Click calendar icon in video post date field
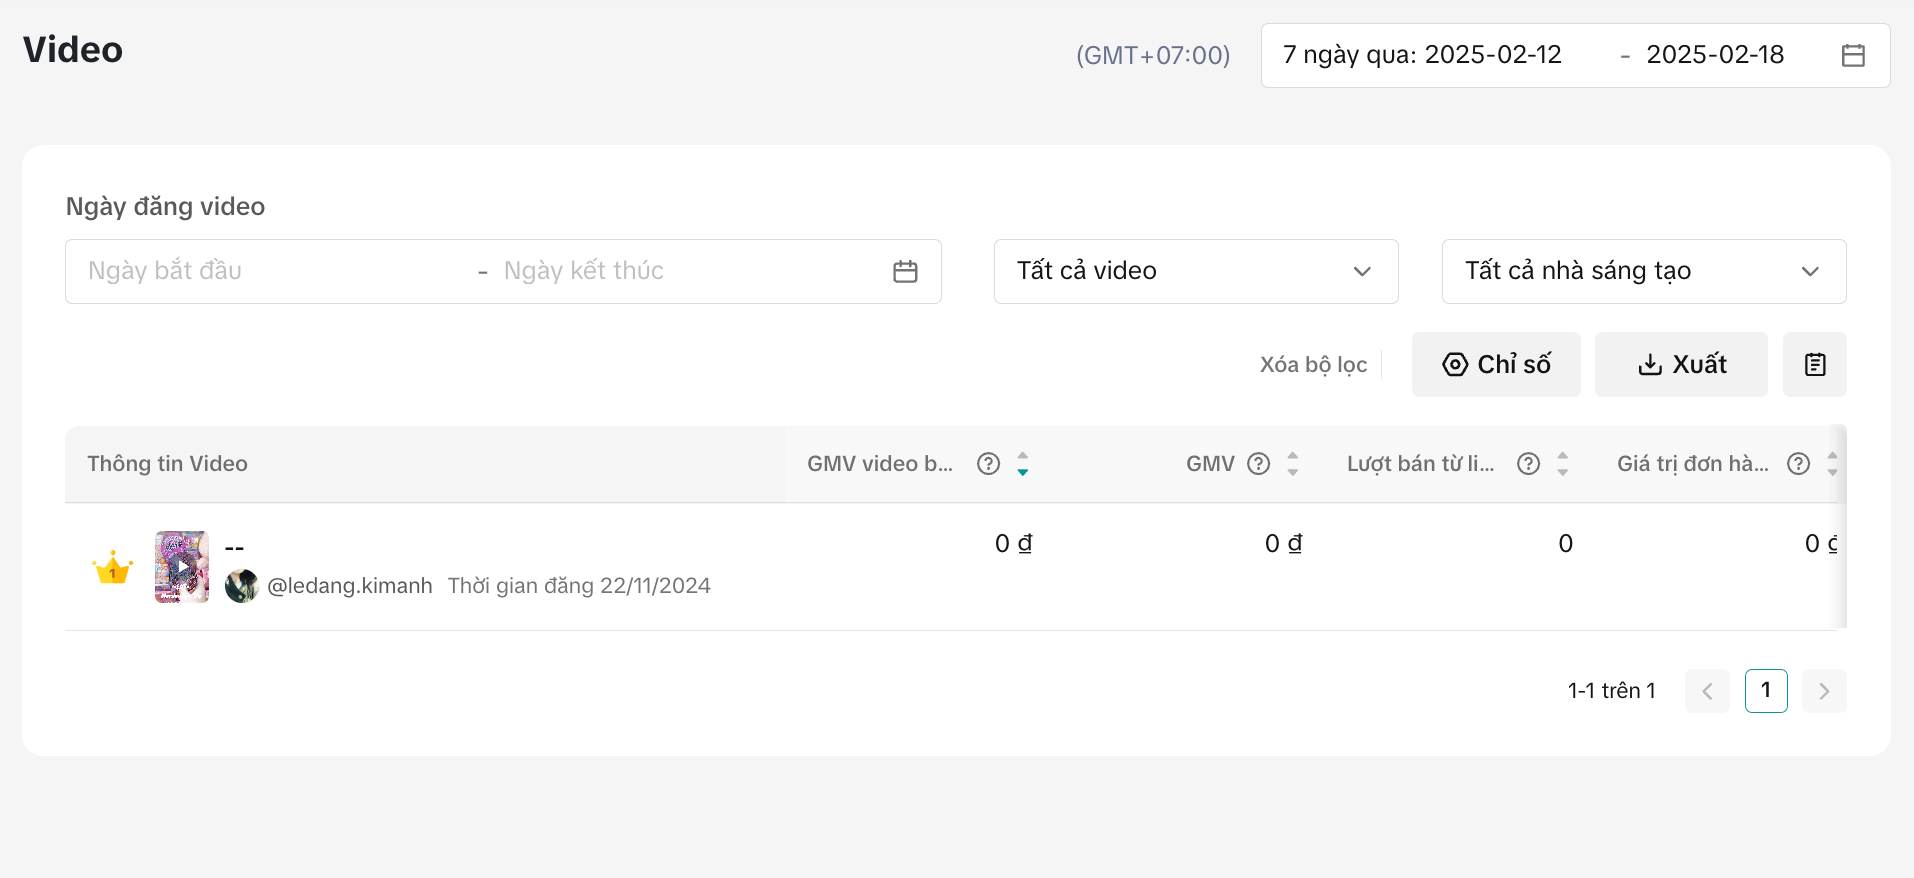This screenshot has width=1914, height=878. [905, 271]
